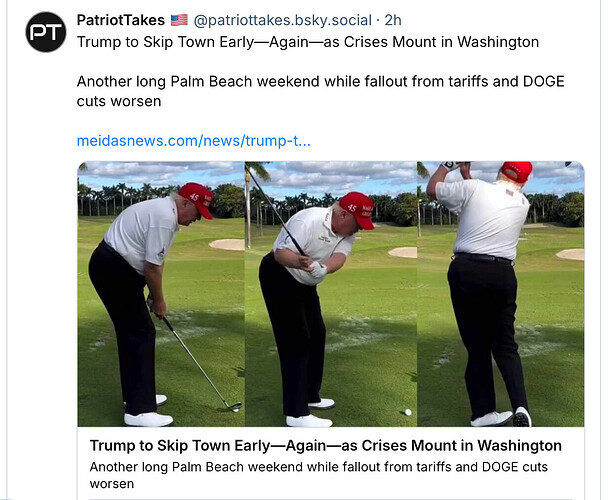Image resolution: width=608 pixels, height=500 pixels.
Task: Open the right golf backswing photo panel
Action: (x=500, y=295)
